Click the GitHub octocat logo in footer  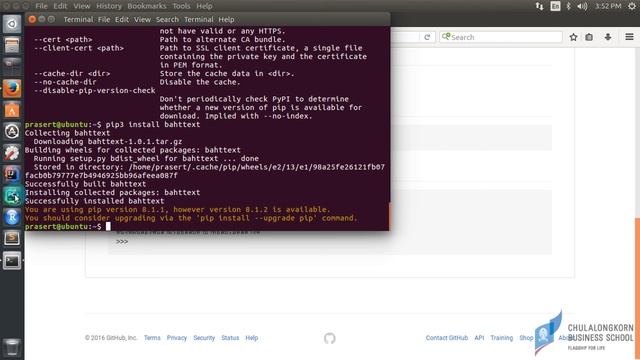tap(330, 338)
